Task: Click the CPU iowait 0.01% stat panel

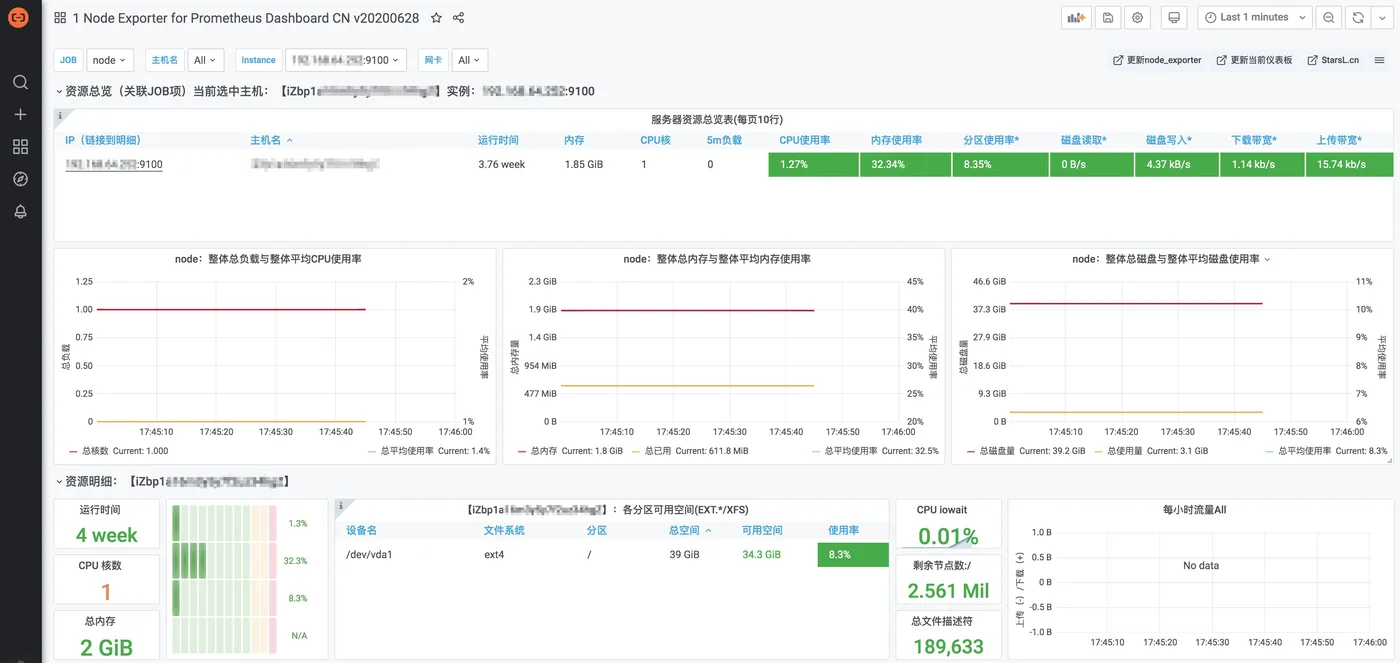Action: pyautogui.click(x=948, y=525)
